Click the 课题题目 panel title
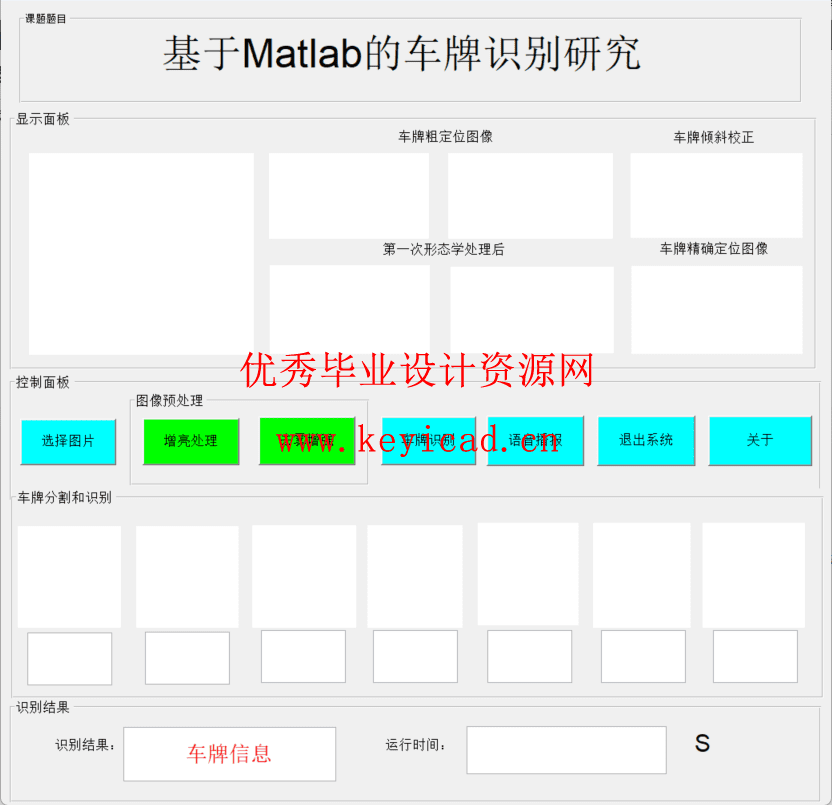The height and width of the screenshot is (805, 832). coord(46,19)
